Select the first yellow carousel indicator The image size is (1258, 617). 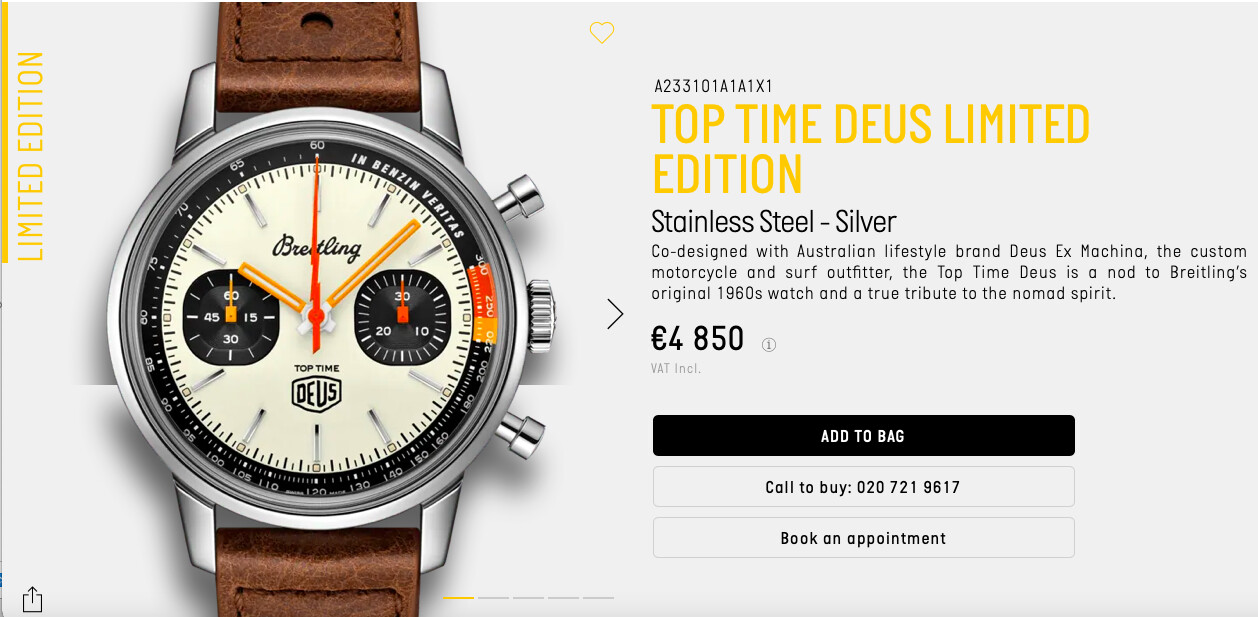[458, 597]
